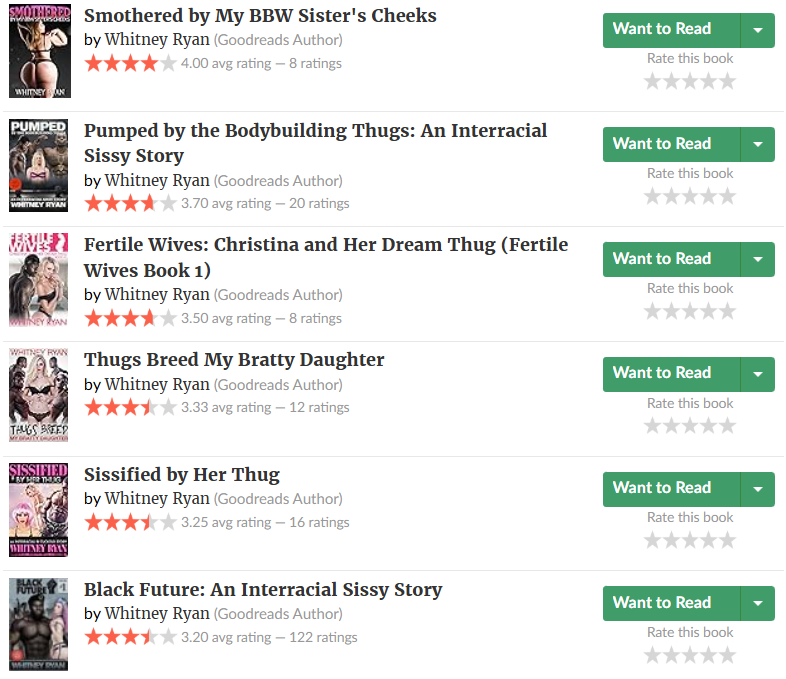Open the Black Future cover thumbnail
Image resolution: width=786 pixels, height=679 pixels.
(x=39, y=624)
